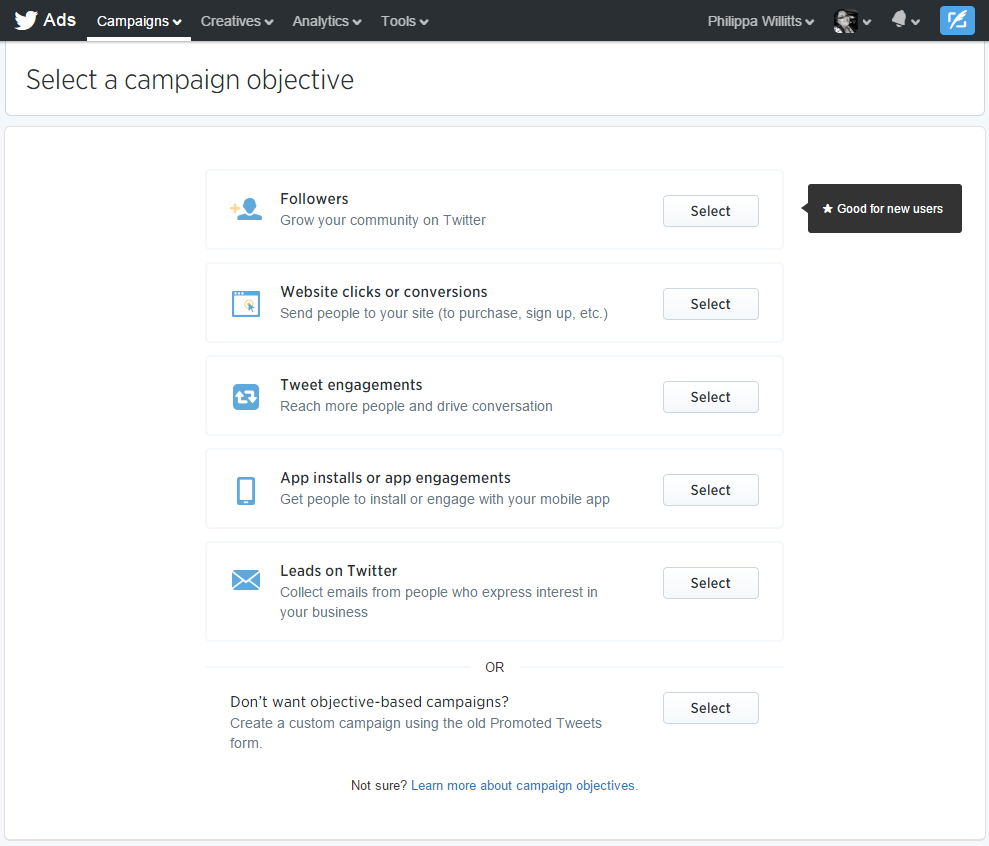Screen dimensions: 989x846
Task: Select Website clicks or conversions objective
Action: tap(710, 304)
